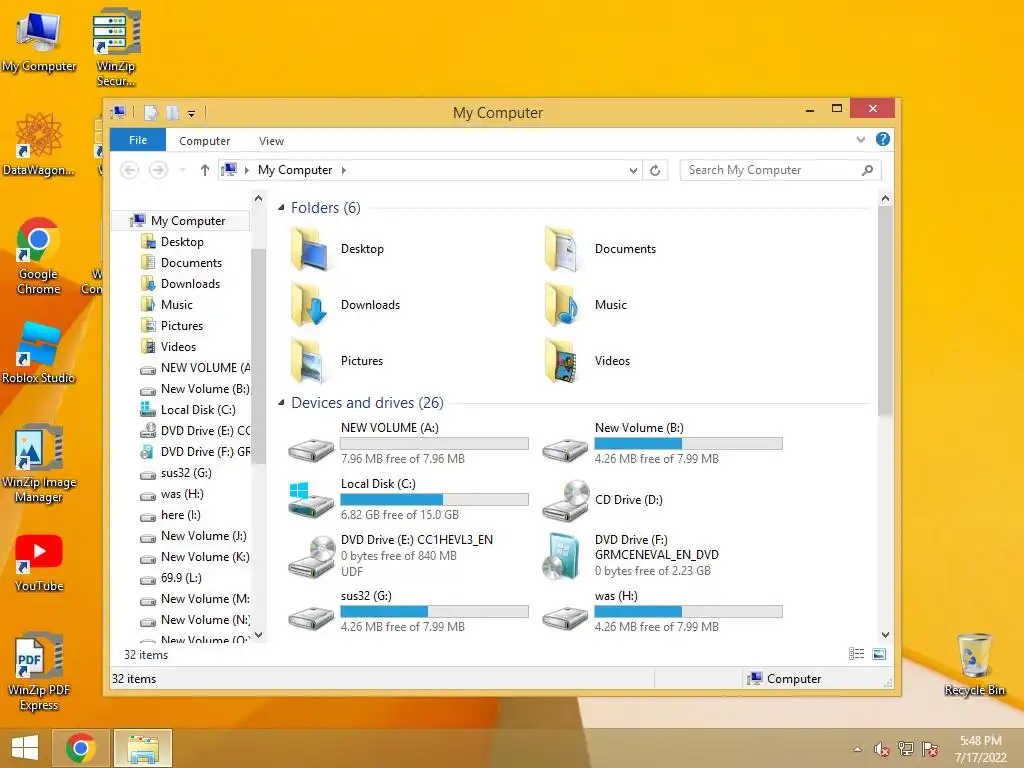Image resolution: width=1024 pixels, height=768 pixels.
Task: Click the Back navigation arrow
Action: pos(129,170)
